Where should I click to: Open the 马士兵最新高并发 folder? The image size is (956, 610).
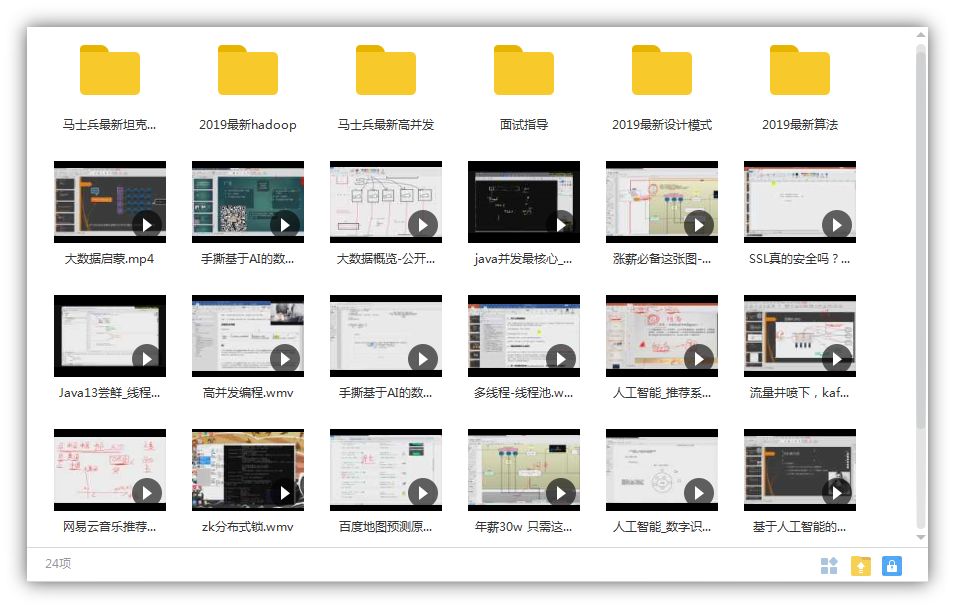385,70
